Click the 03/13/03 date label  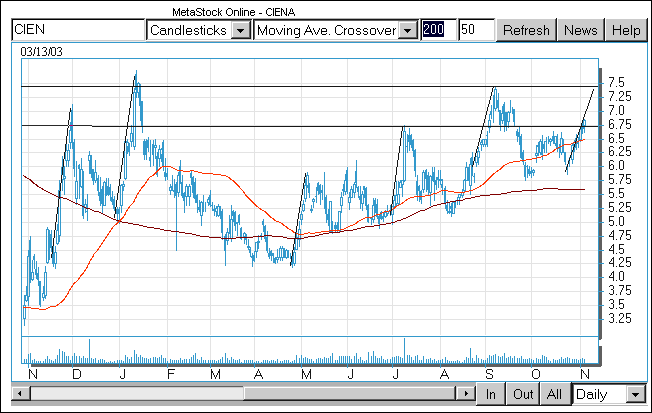pos(42,52)
